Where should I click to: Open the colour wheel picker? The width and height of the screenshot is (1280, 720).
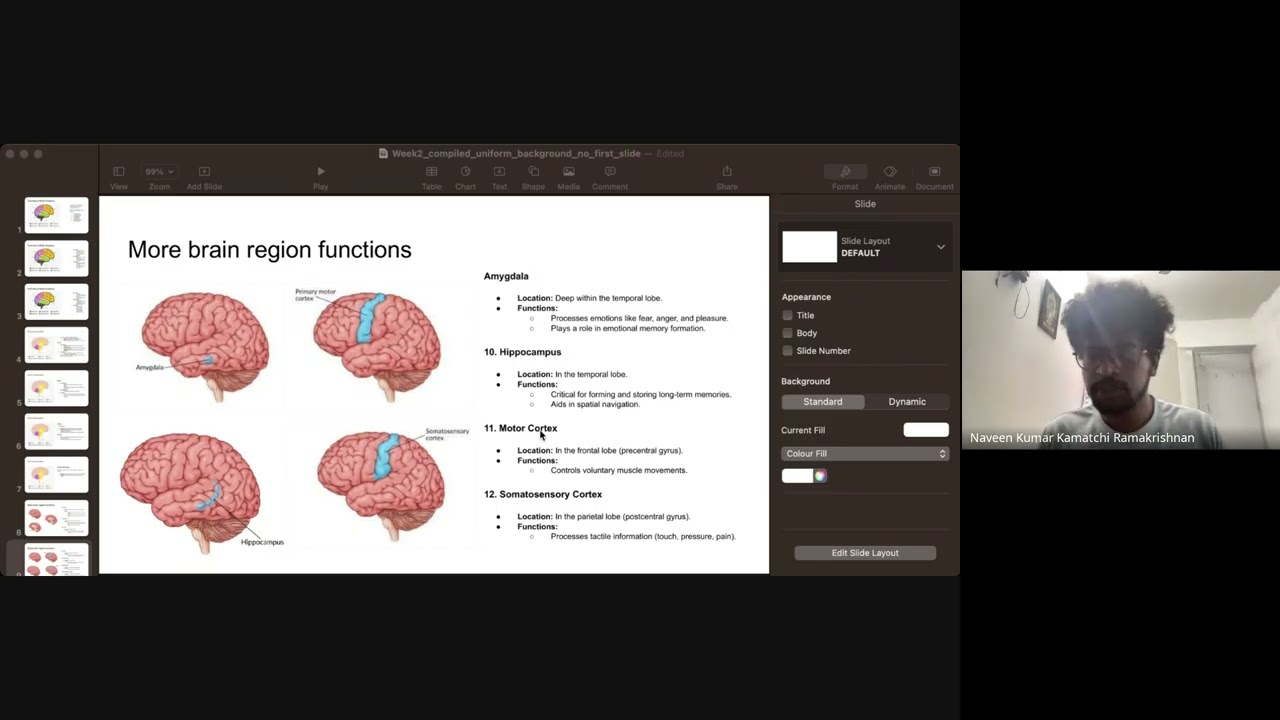[820, 476]
